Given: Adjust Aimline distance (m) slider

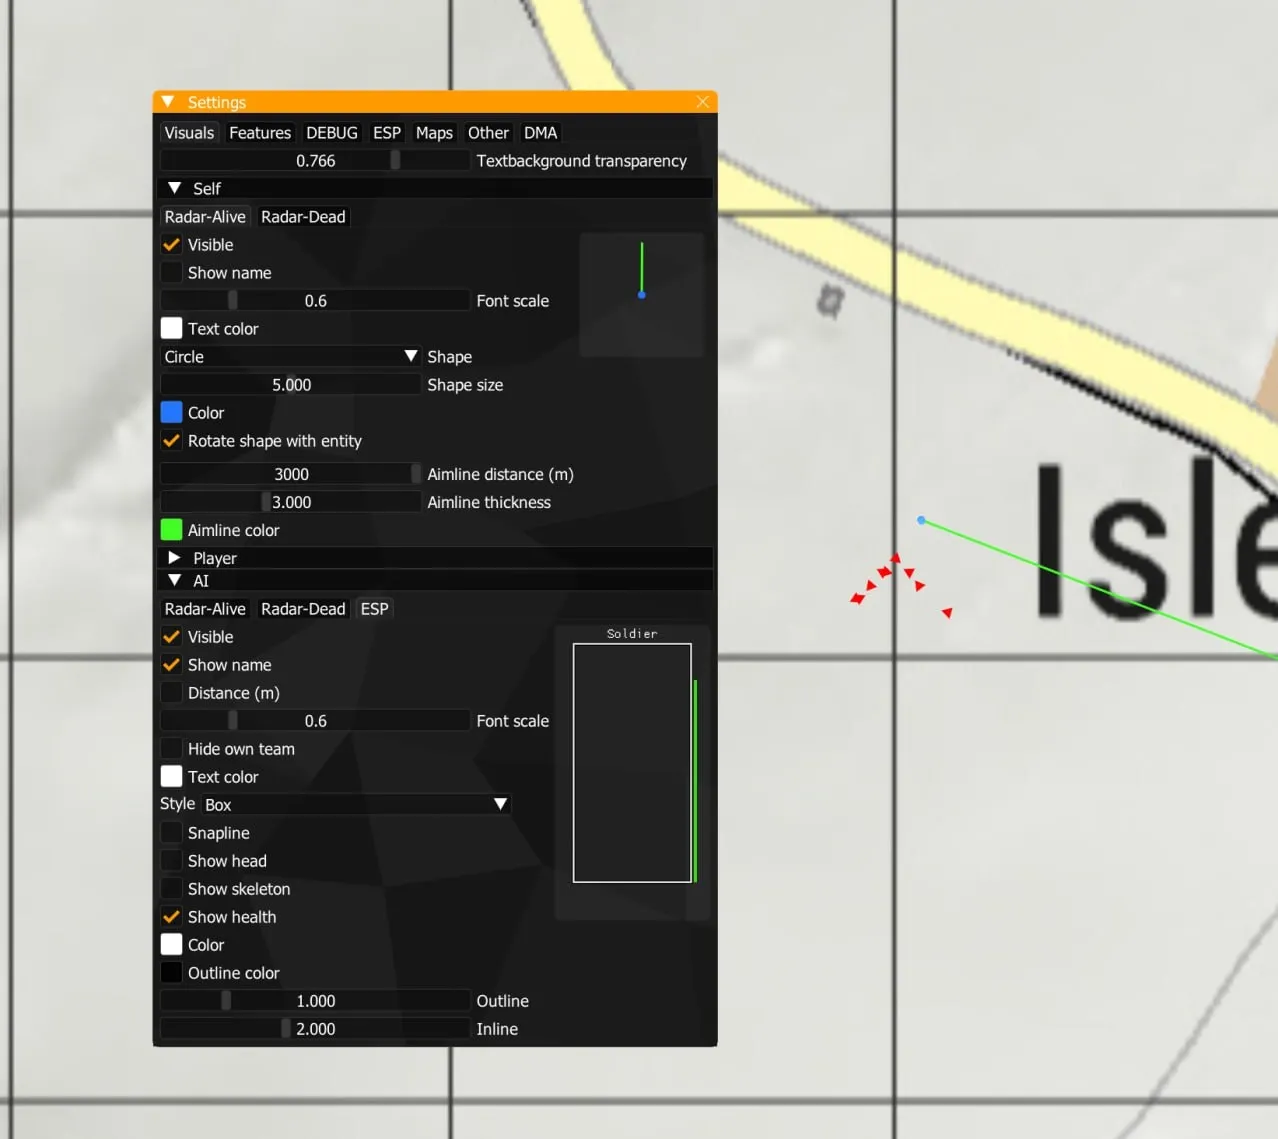Looking at the screenshot, I should pos(291,474).
